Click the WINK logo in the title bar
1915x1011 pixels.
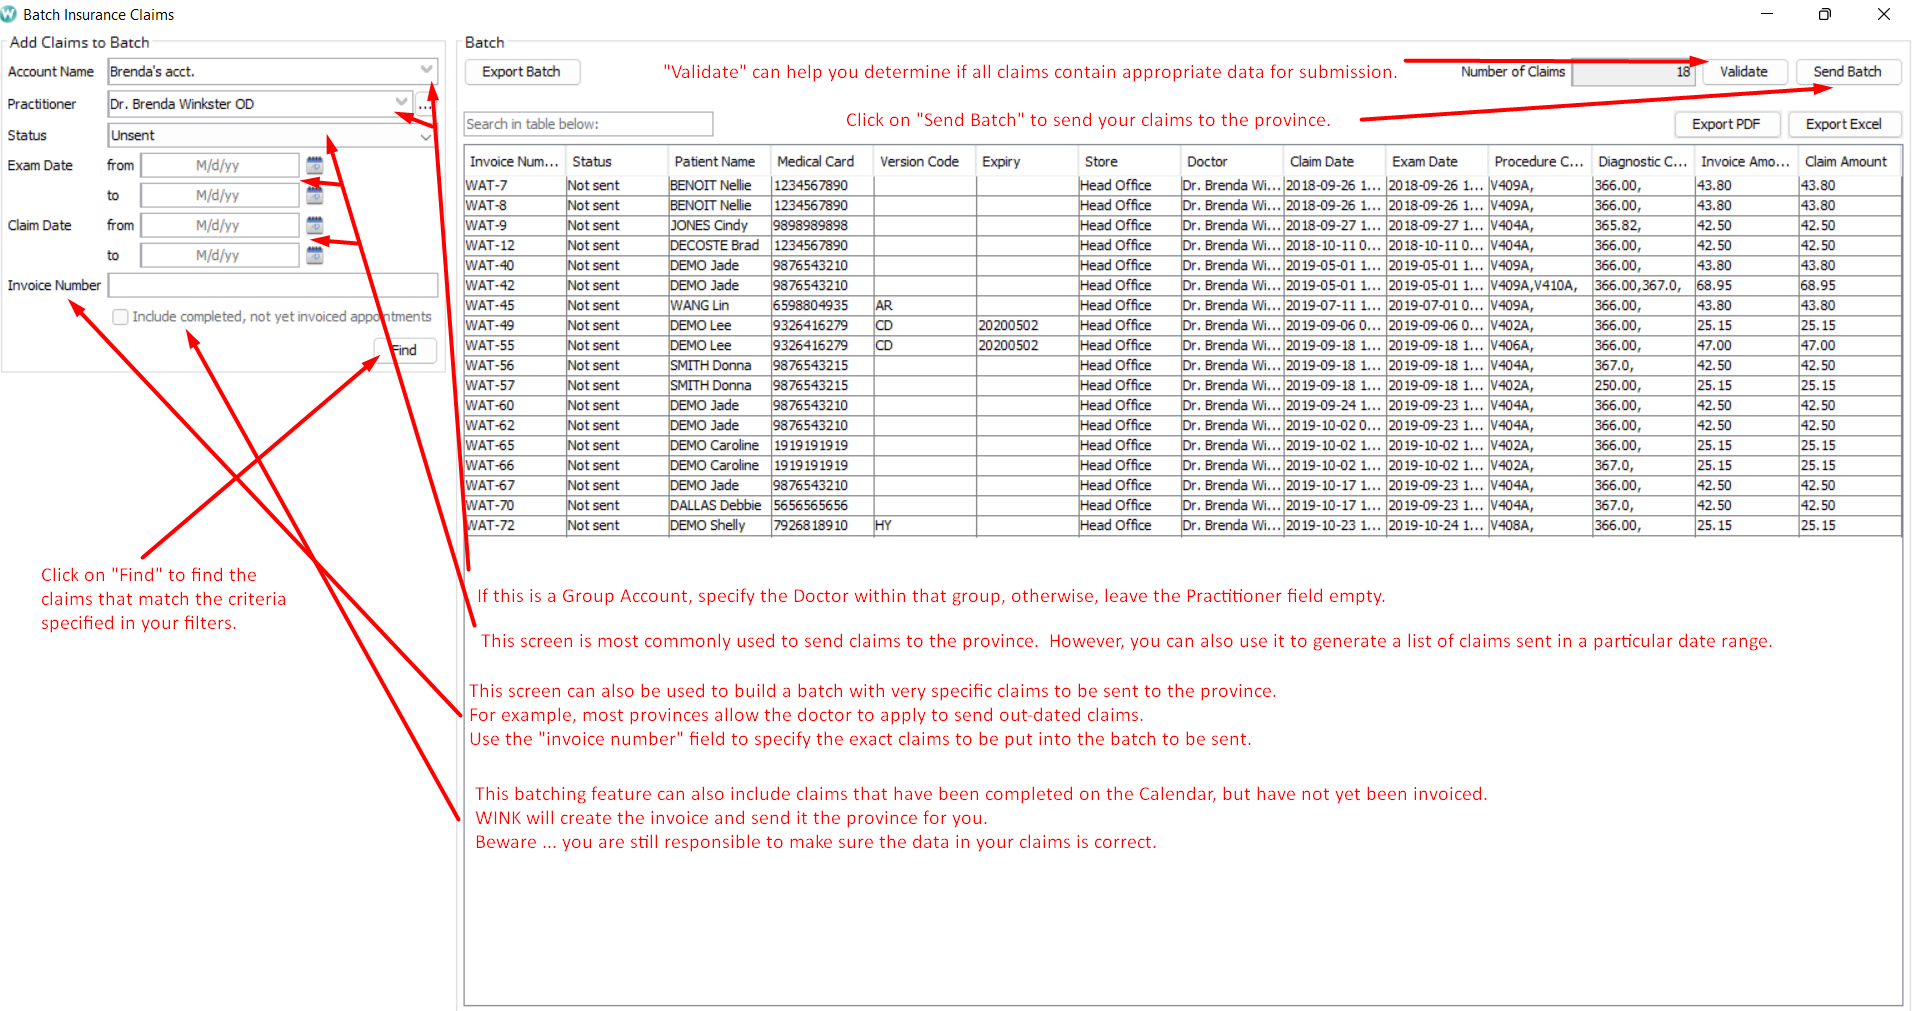9,13
